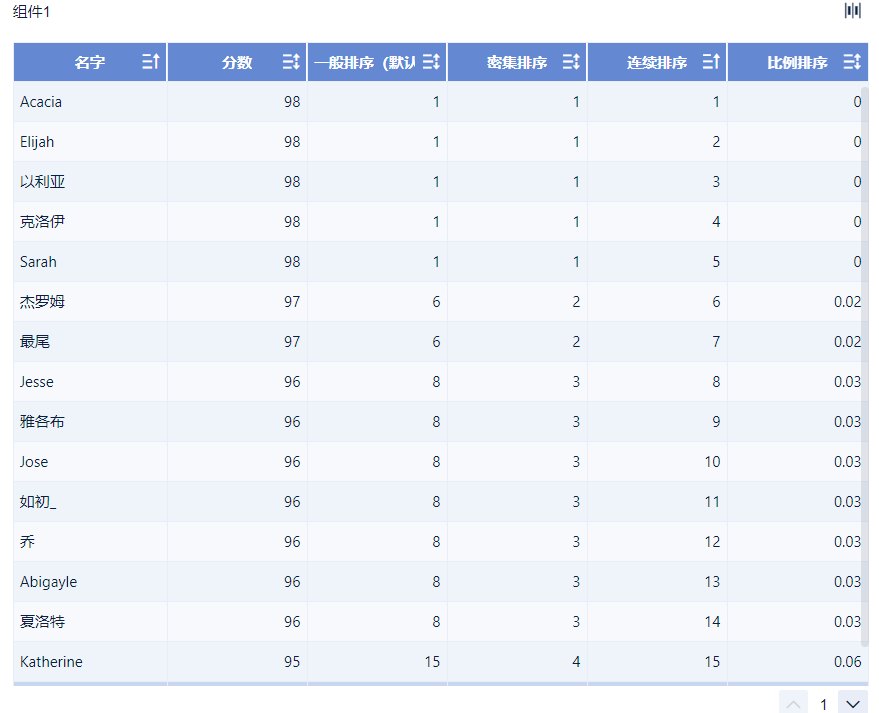This screenshot has height=713, width=879.
Task: Click the sort icon in 名字 column header
Action: [151, 62]
